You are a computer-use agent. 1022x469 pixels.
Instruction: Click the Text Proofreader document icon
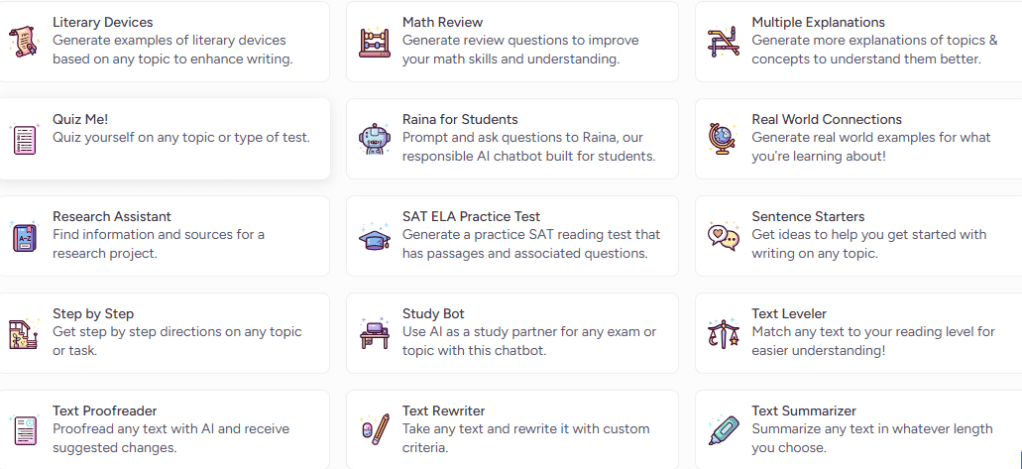click(23, 431)
